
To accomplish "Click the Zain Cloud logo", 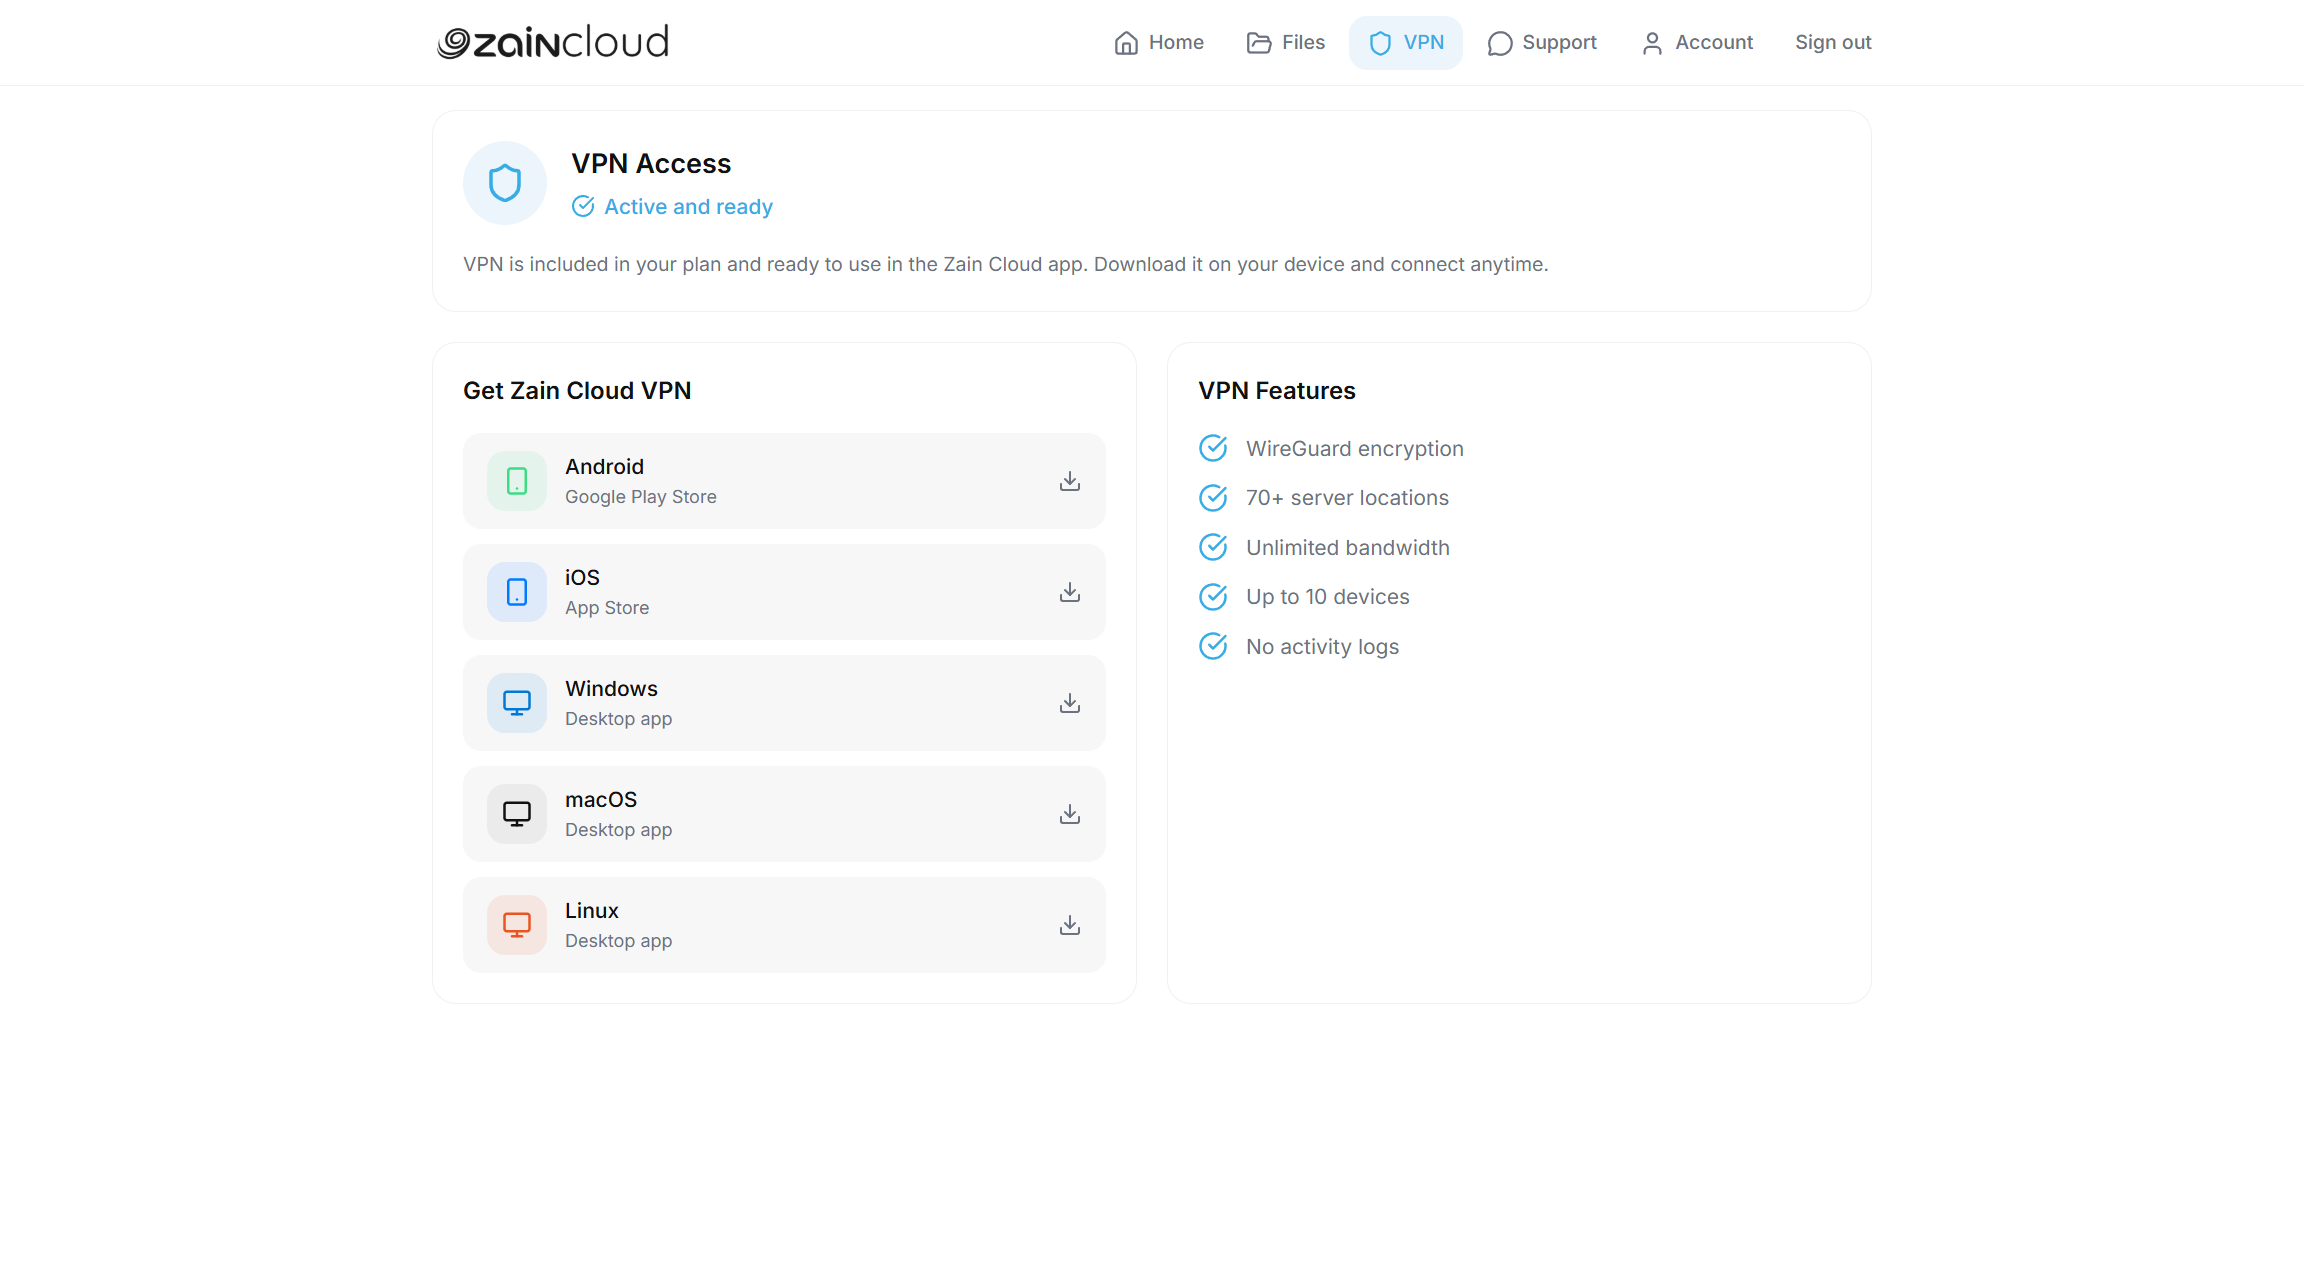I will pos(553,42).
